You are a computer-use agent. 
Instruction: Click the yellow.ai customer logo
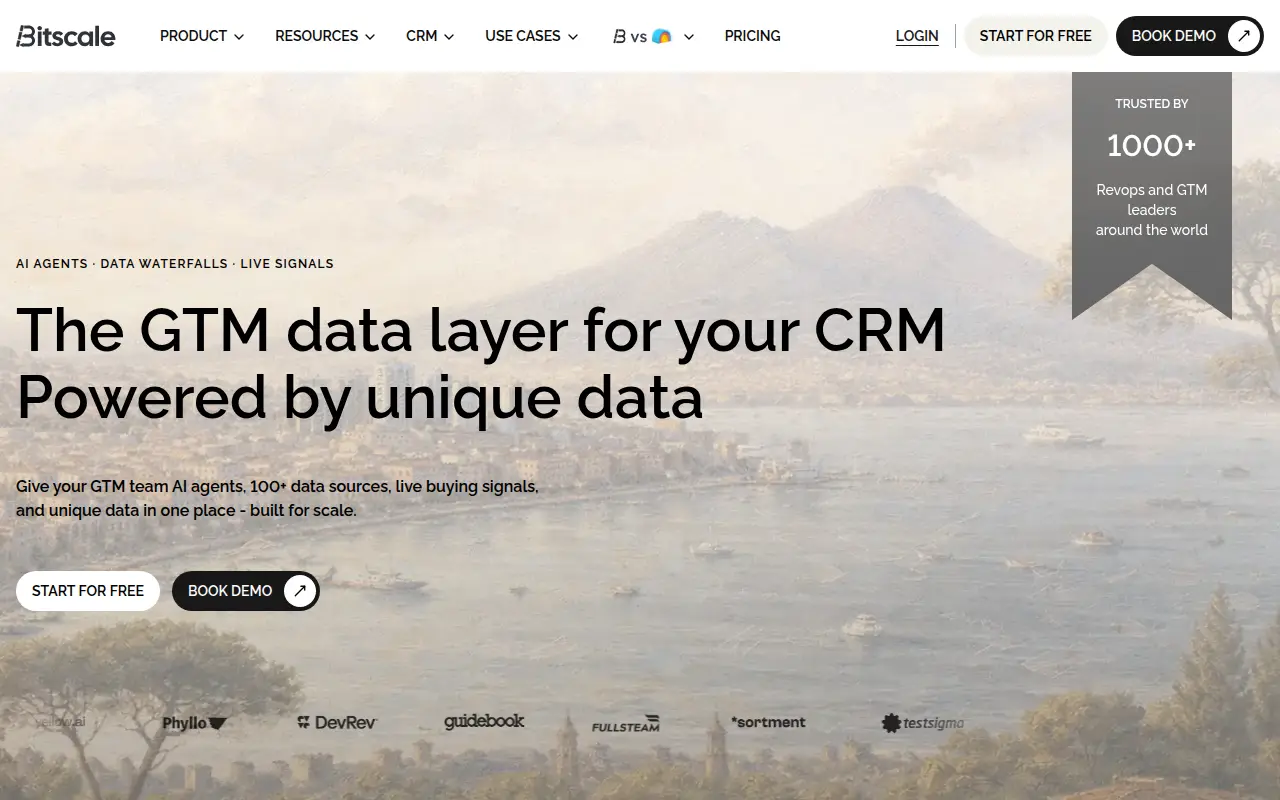(60, 722)
